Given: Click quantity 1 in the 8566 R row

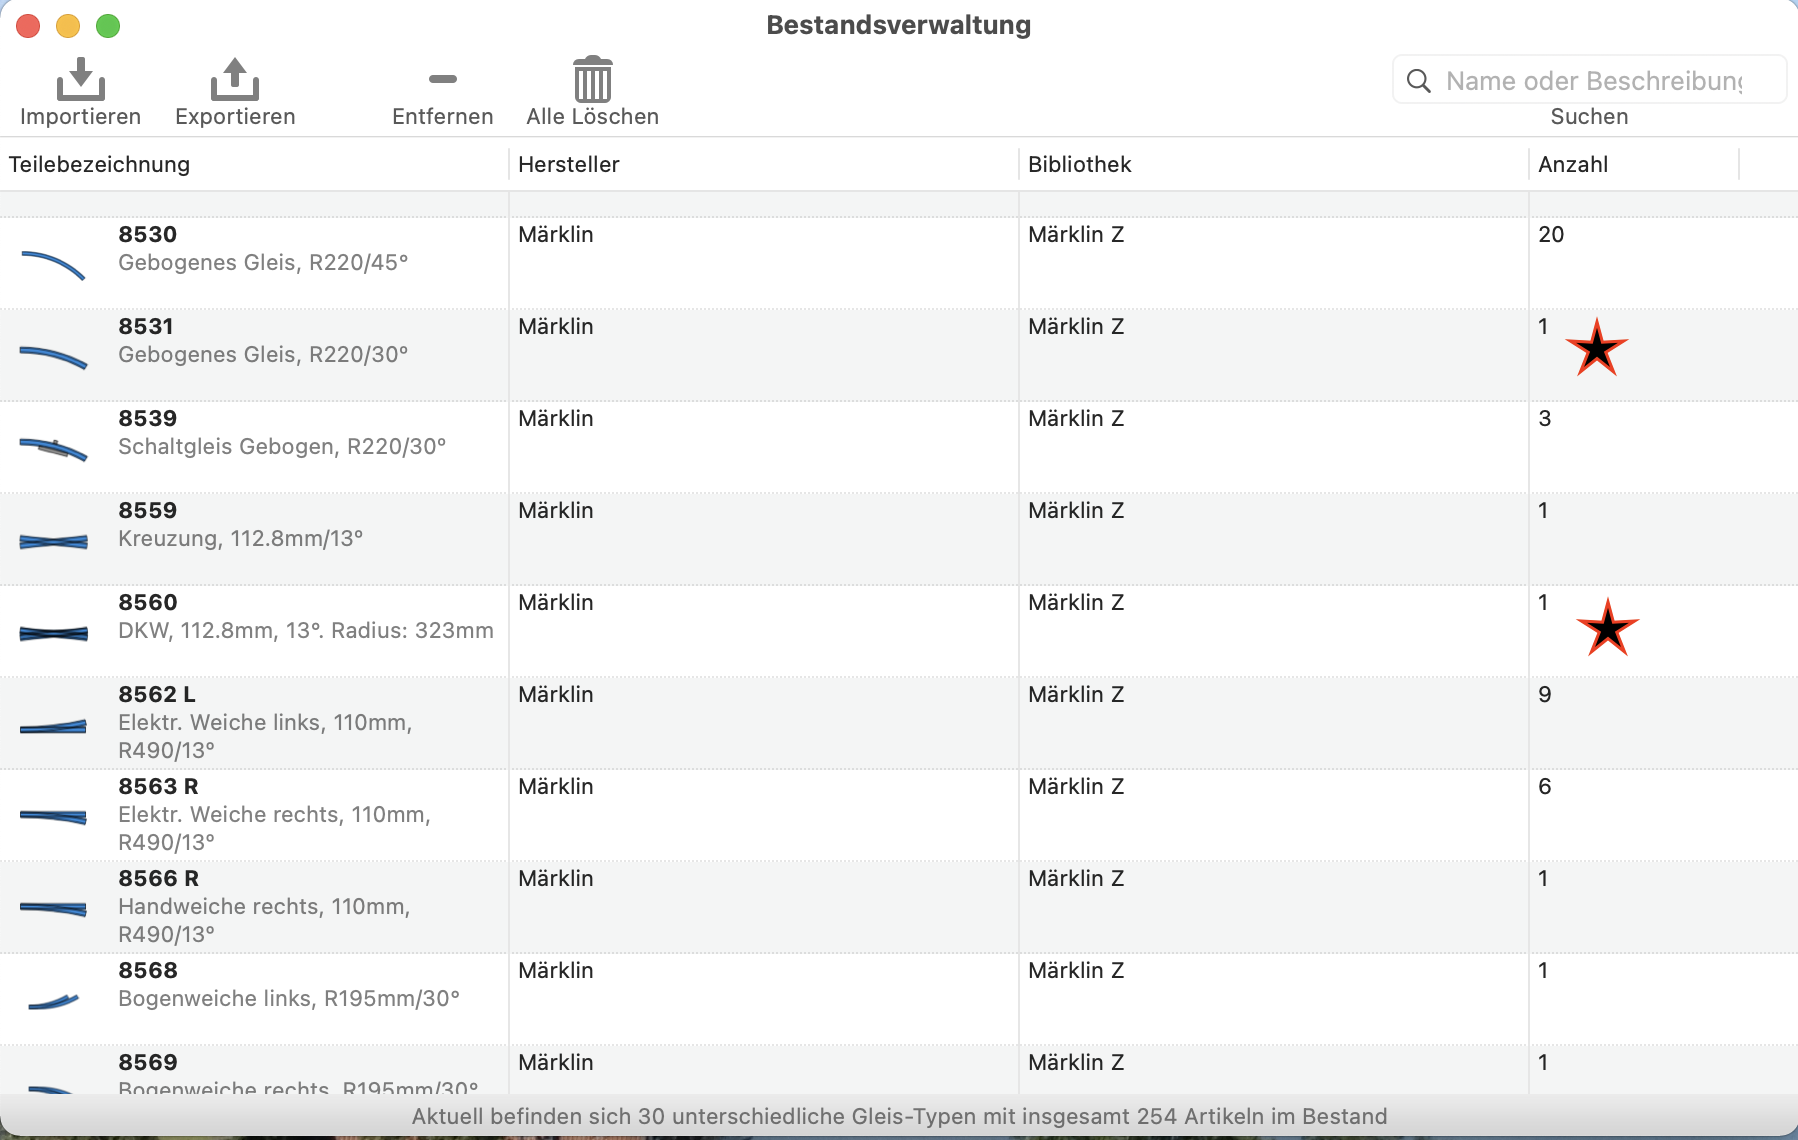Looking at the screenshot, I should point(1544,879).
